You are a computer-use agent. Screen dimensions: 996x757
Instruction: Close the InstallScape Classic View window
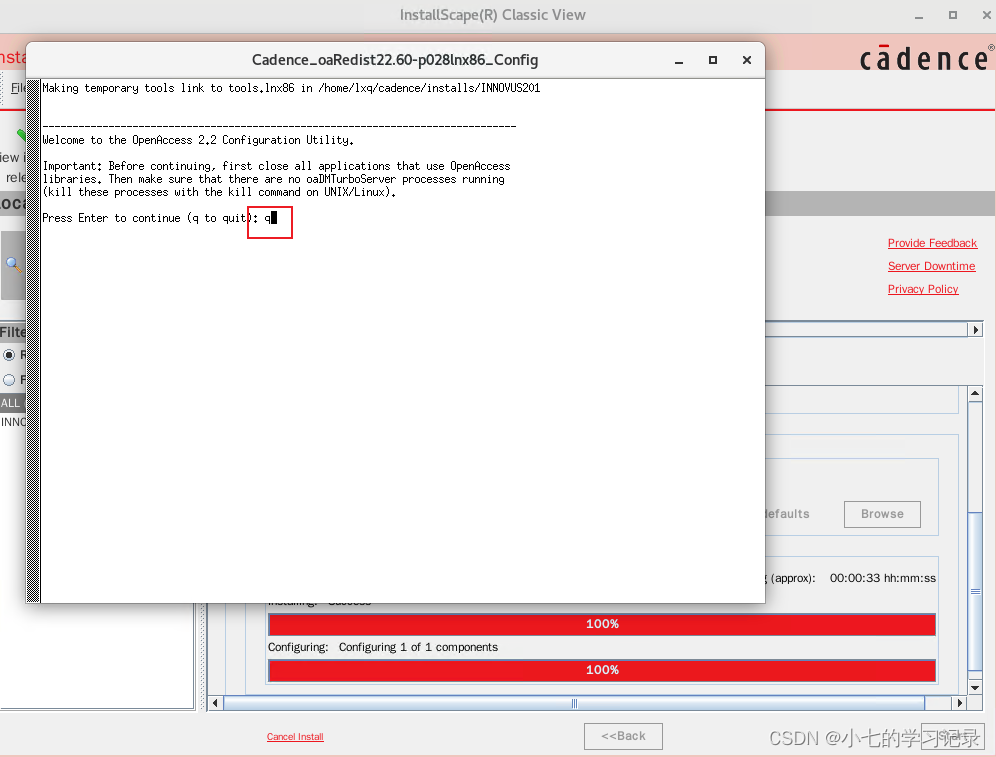tap(986, 15)
